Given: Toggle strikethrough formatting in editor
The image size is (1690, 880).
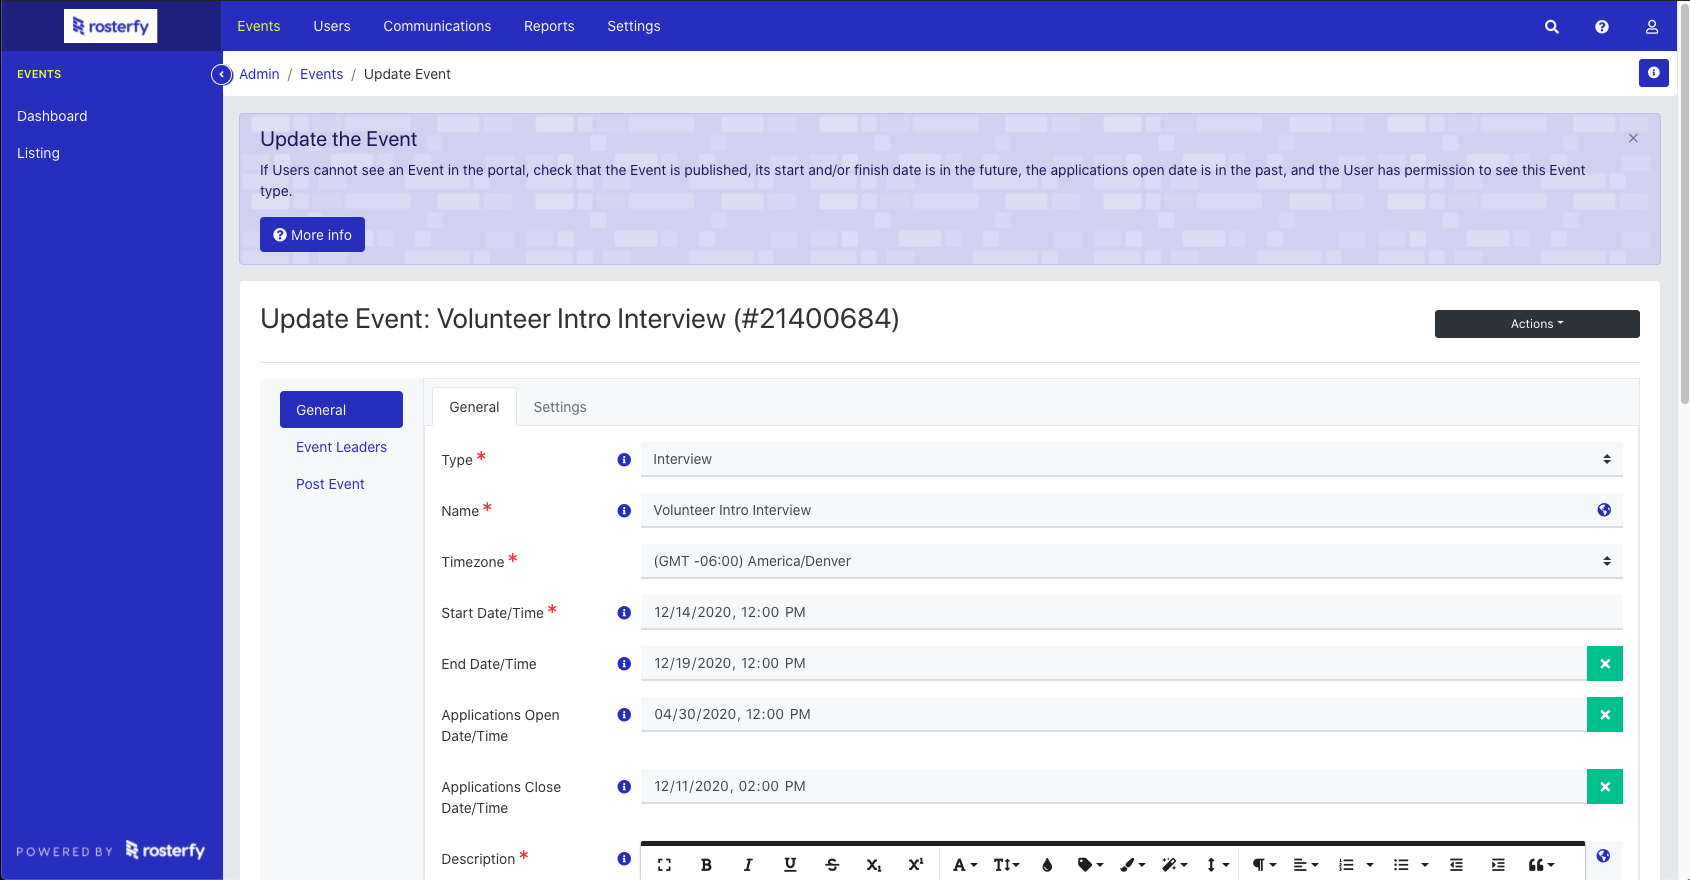Looking at the screenshot, I should 832,865.
